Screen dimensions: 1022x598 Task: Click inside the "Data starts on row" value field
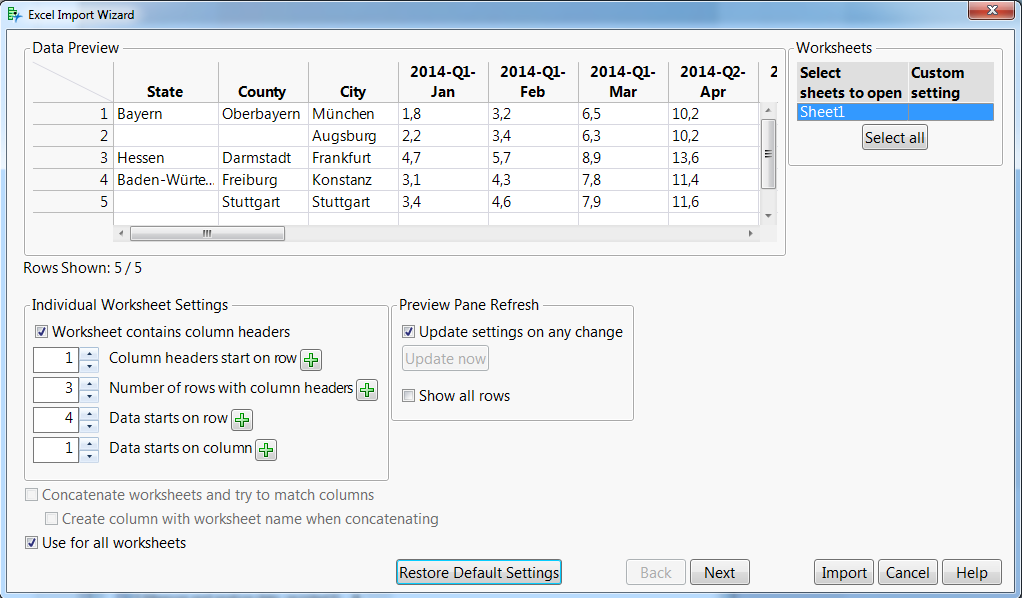coord(55,419)
